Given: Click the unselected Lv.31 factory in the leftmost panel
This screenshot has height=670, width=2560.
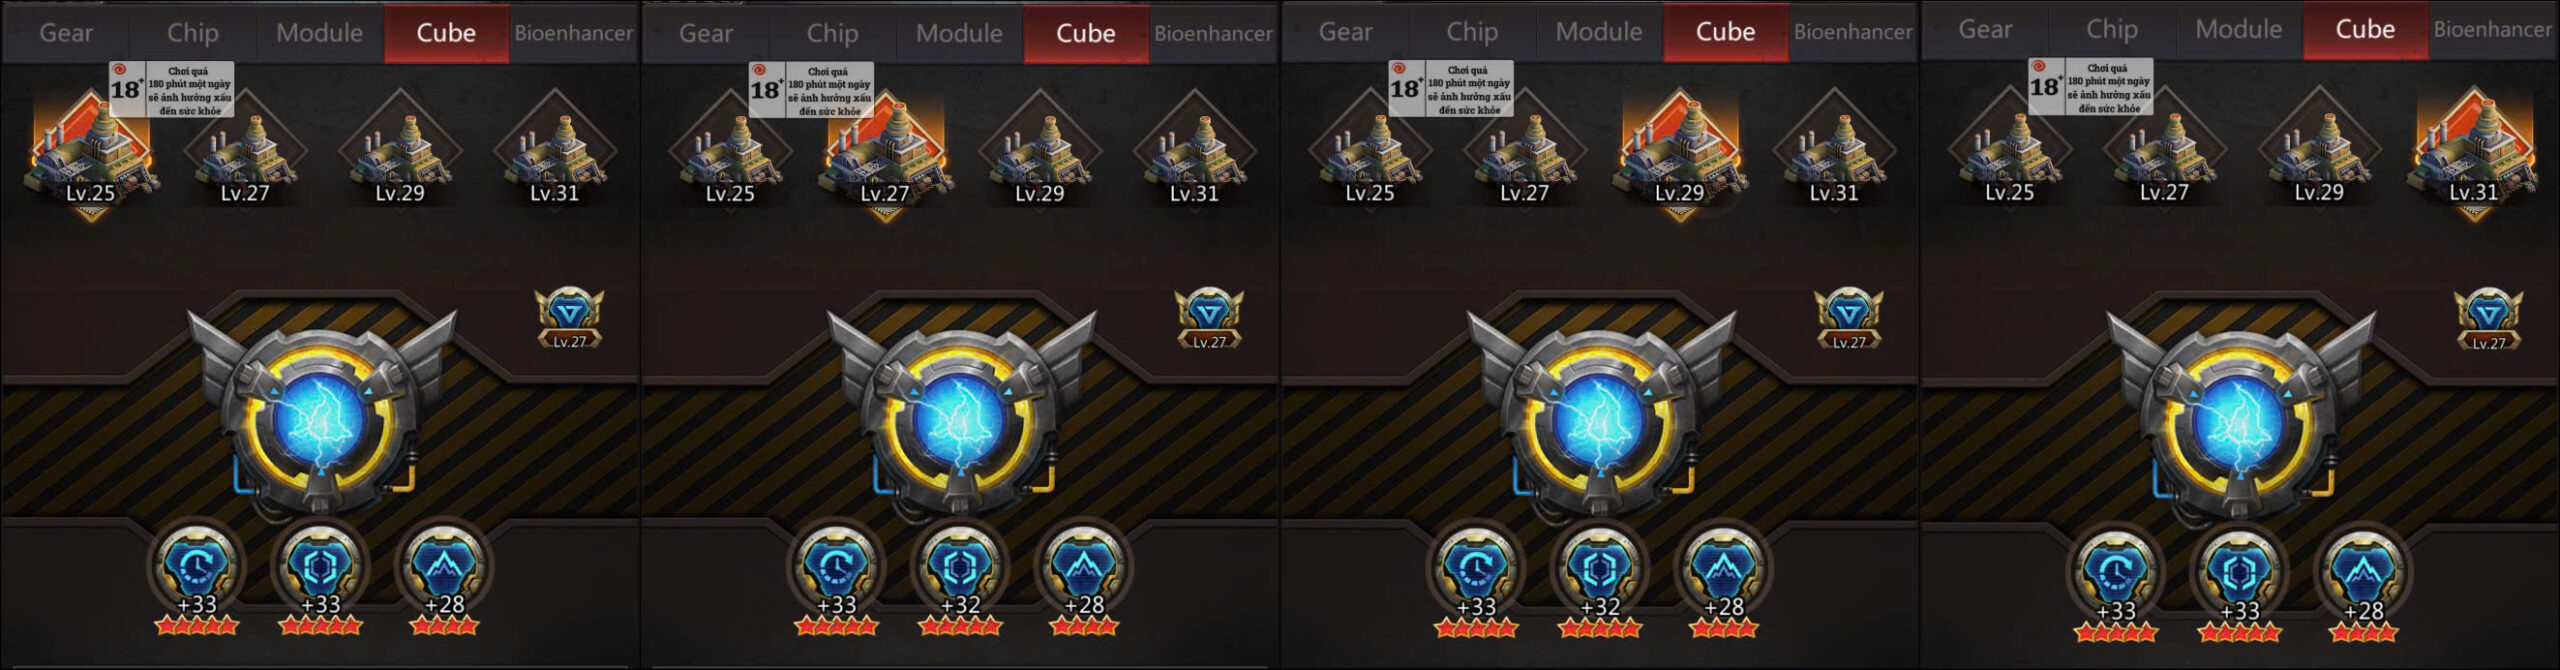Looking at the screenshot, I should pyautogui.click(x=555, y=152).
